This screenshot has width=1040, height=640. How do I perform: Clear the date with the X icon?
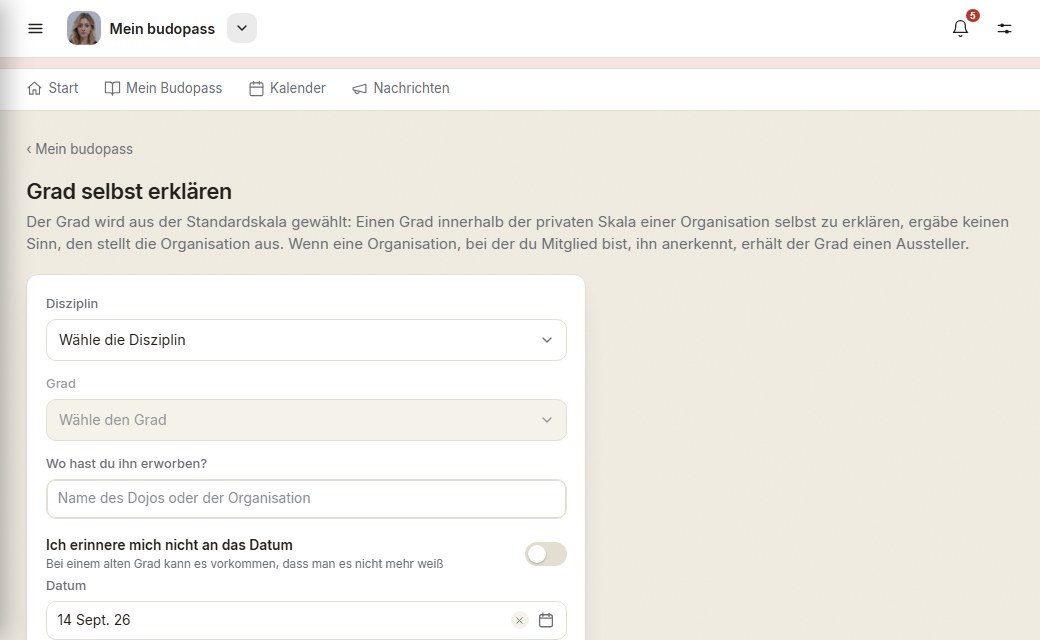pos(519,620)
